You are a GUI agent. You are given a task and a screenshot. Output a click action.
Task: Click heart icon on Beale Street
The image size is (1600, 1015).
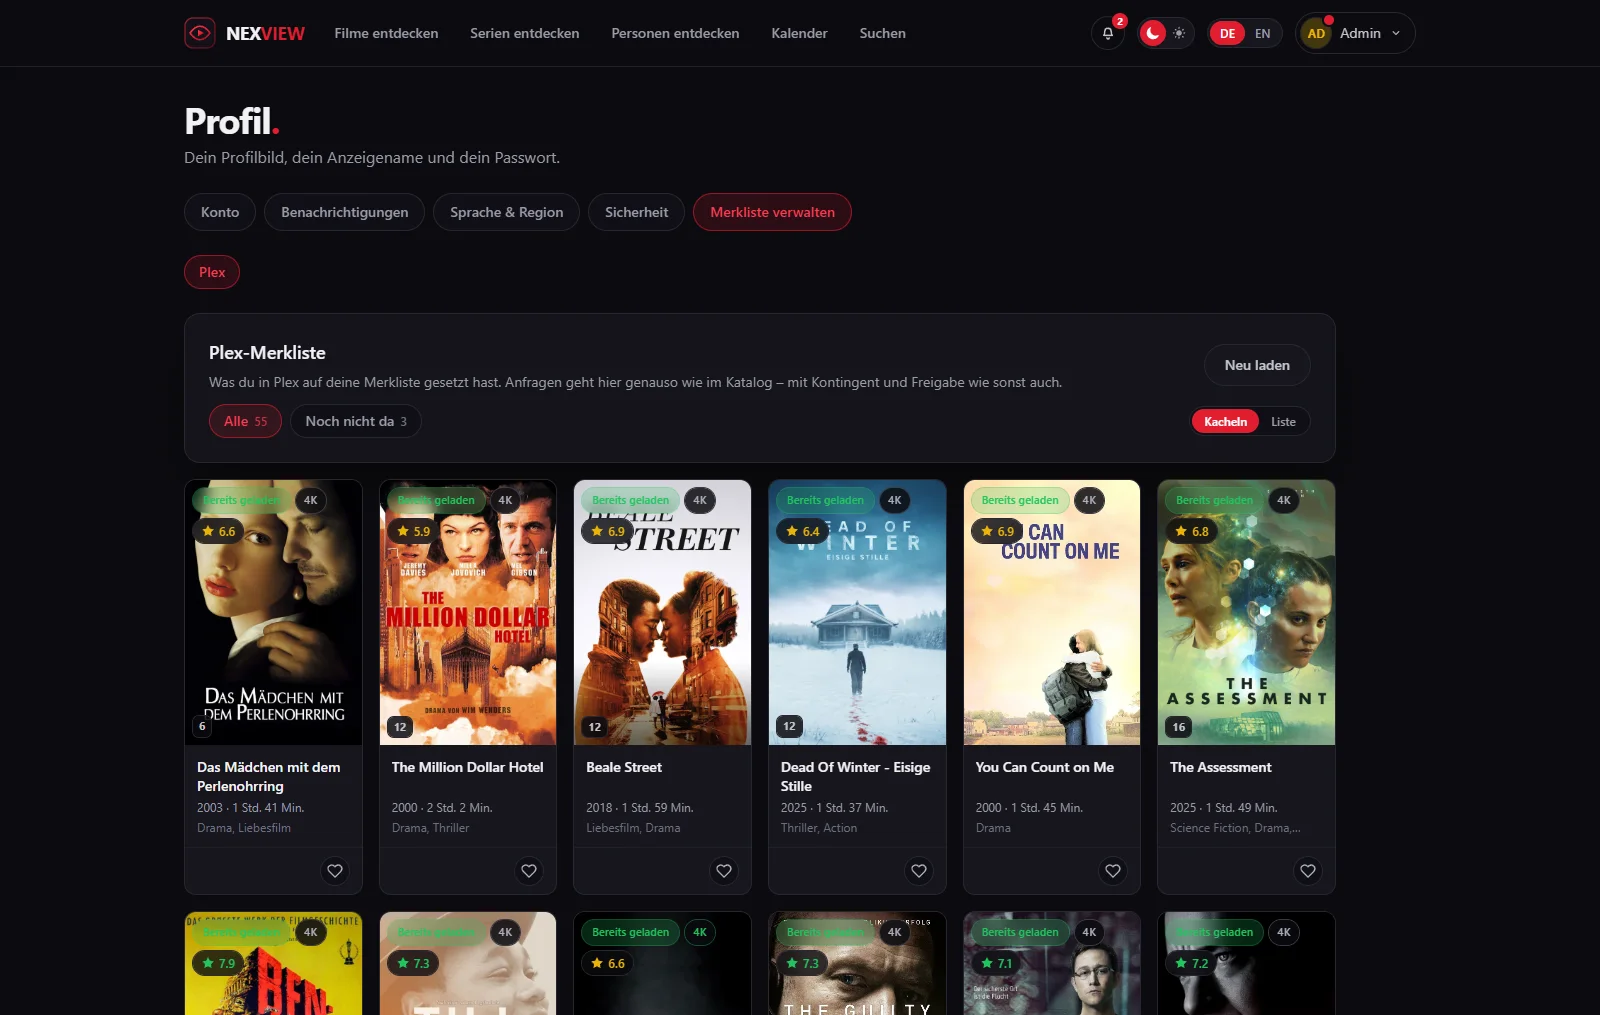coord(724,871)
